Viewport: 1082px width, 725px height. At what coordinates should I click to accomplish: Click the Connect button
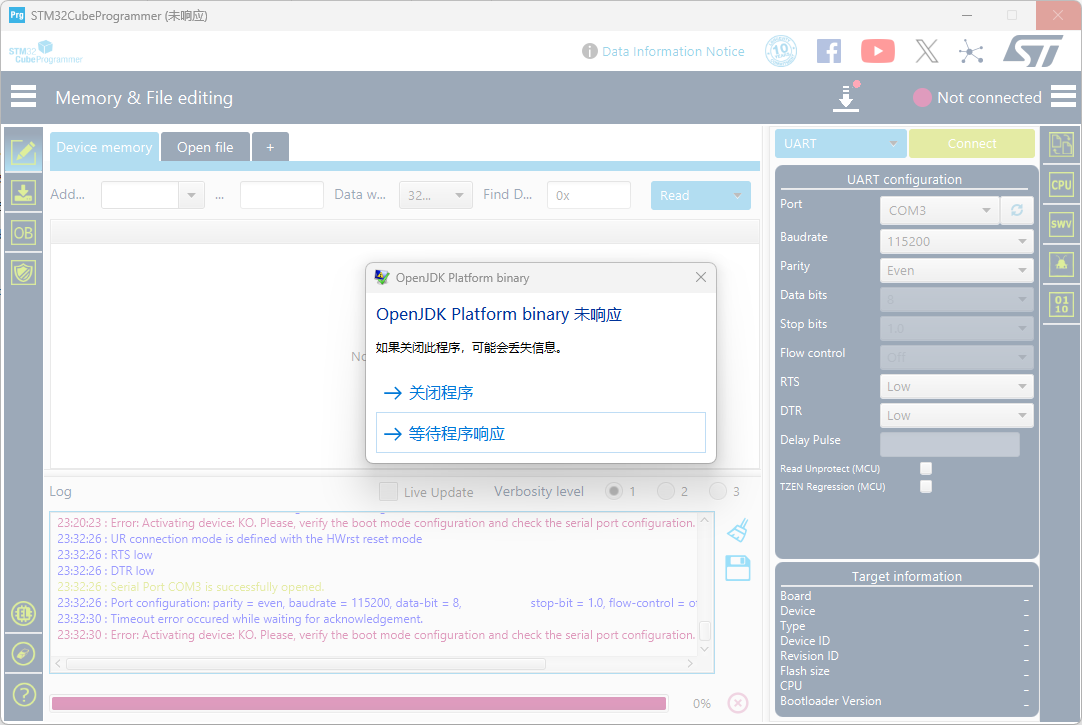tap(972, 143)
